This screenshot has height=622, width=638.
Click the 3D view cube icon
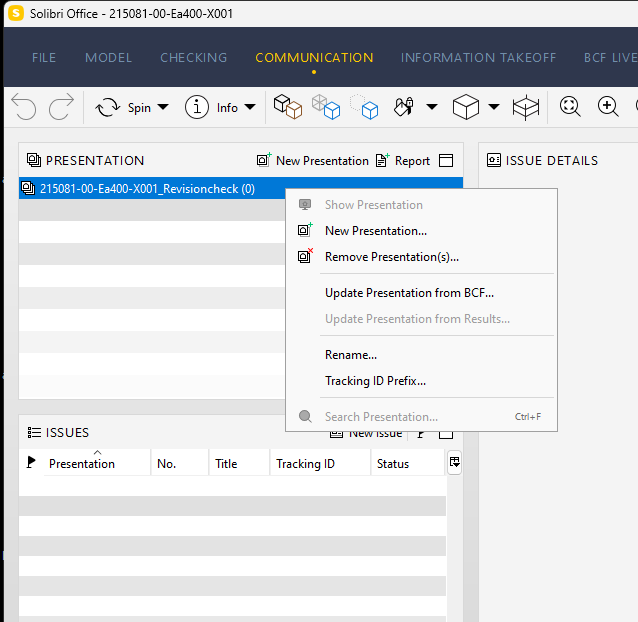click(x=466, y=107)
